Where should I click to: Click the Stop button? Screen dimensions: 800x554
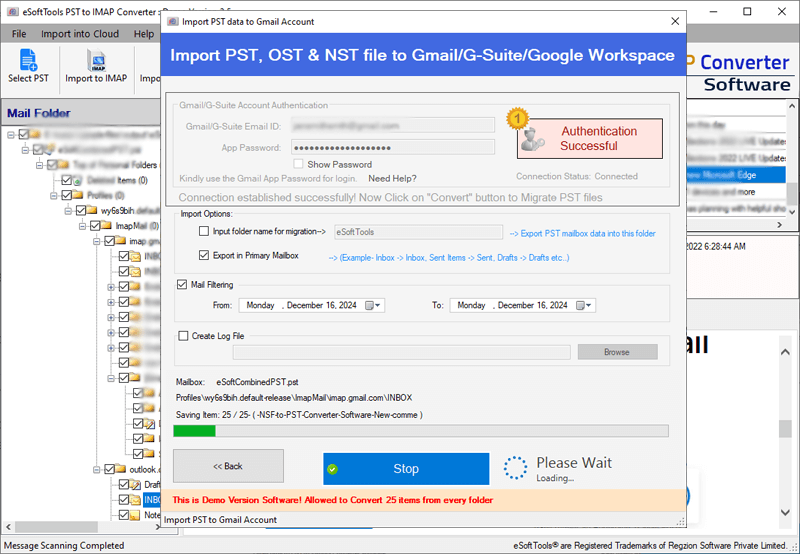click(406, 469)
